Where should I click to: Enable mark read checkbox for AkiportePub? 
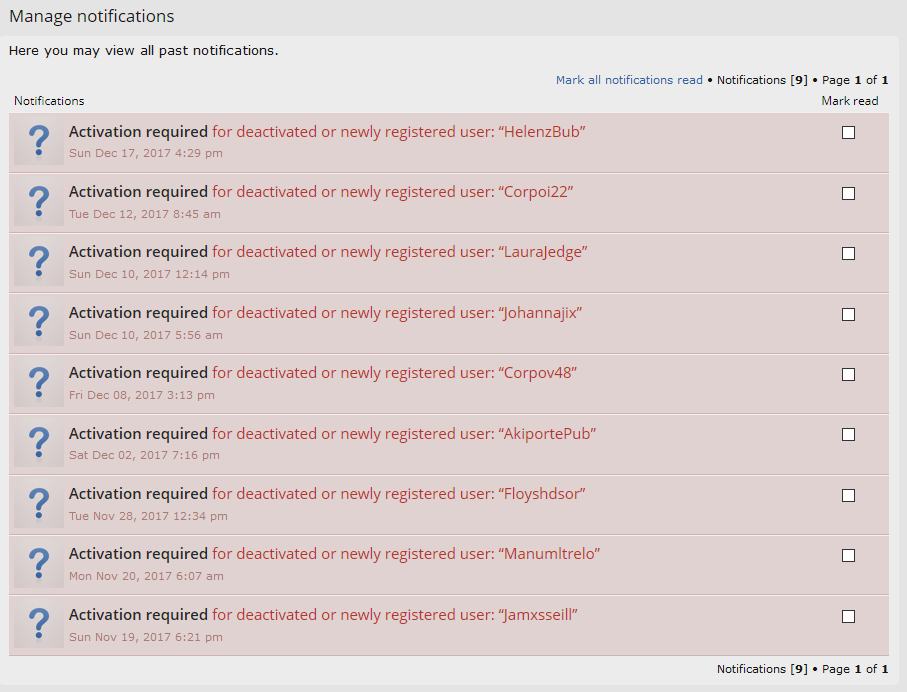tap(848, 435)
